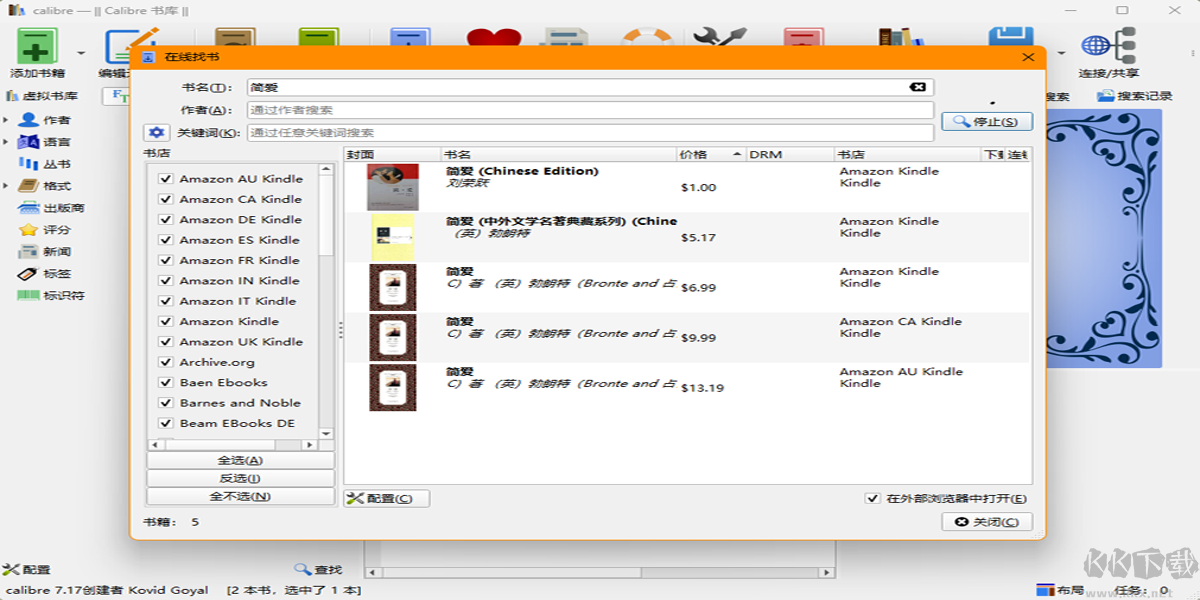Viewport: 1200px width, 600px height.
Task: Disable open in external browser checkbox
Action: [x=873, y=499]
